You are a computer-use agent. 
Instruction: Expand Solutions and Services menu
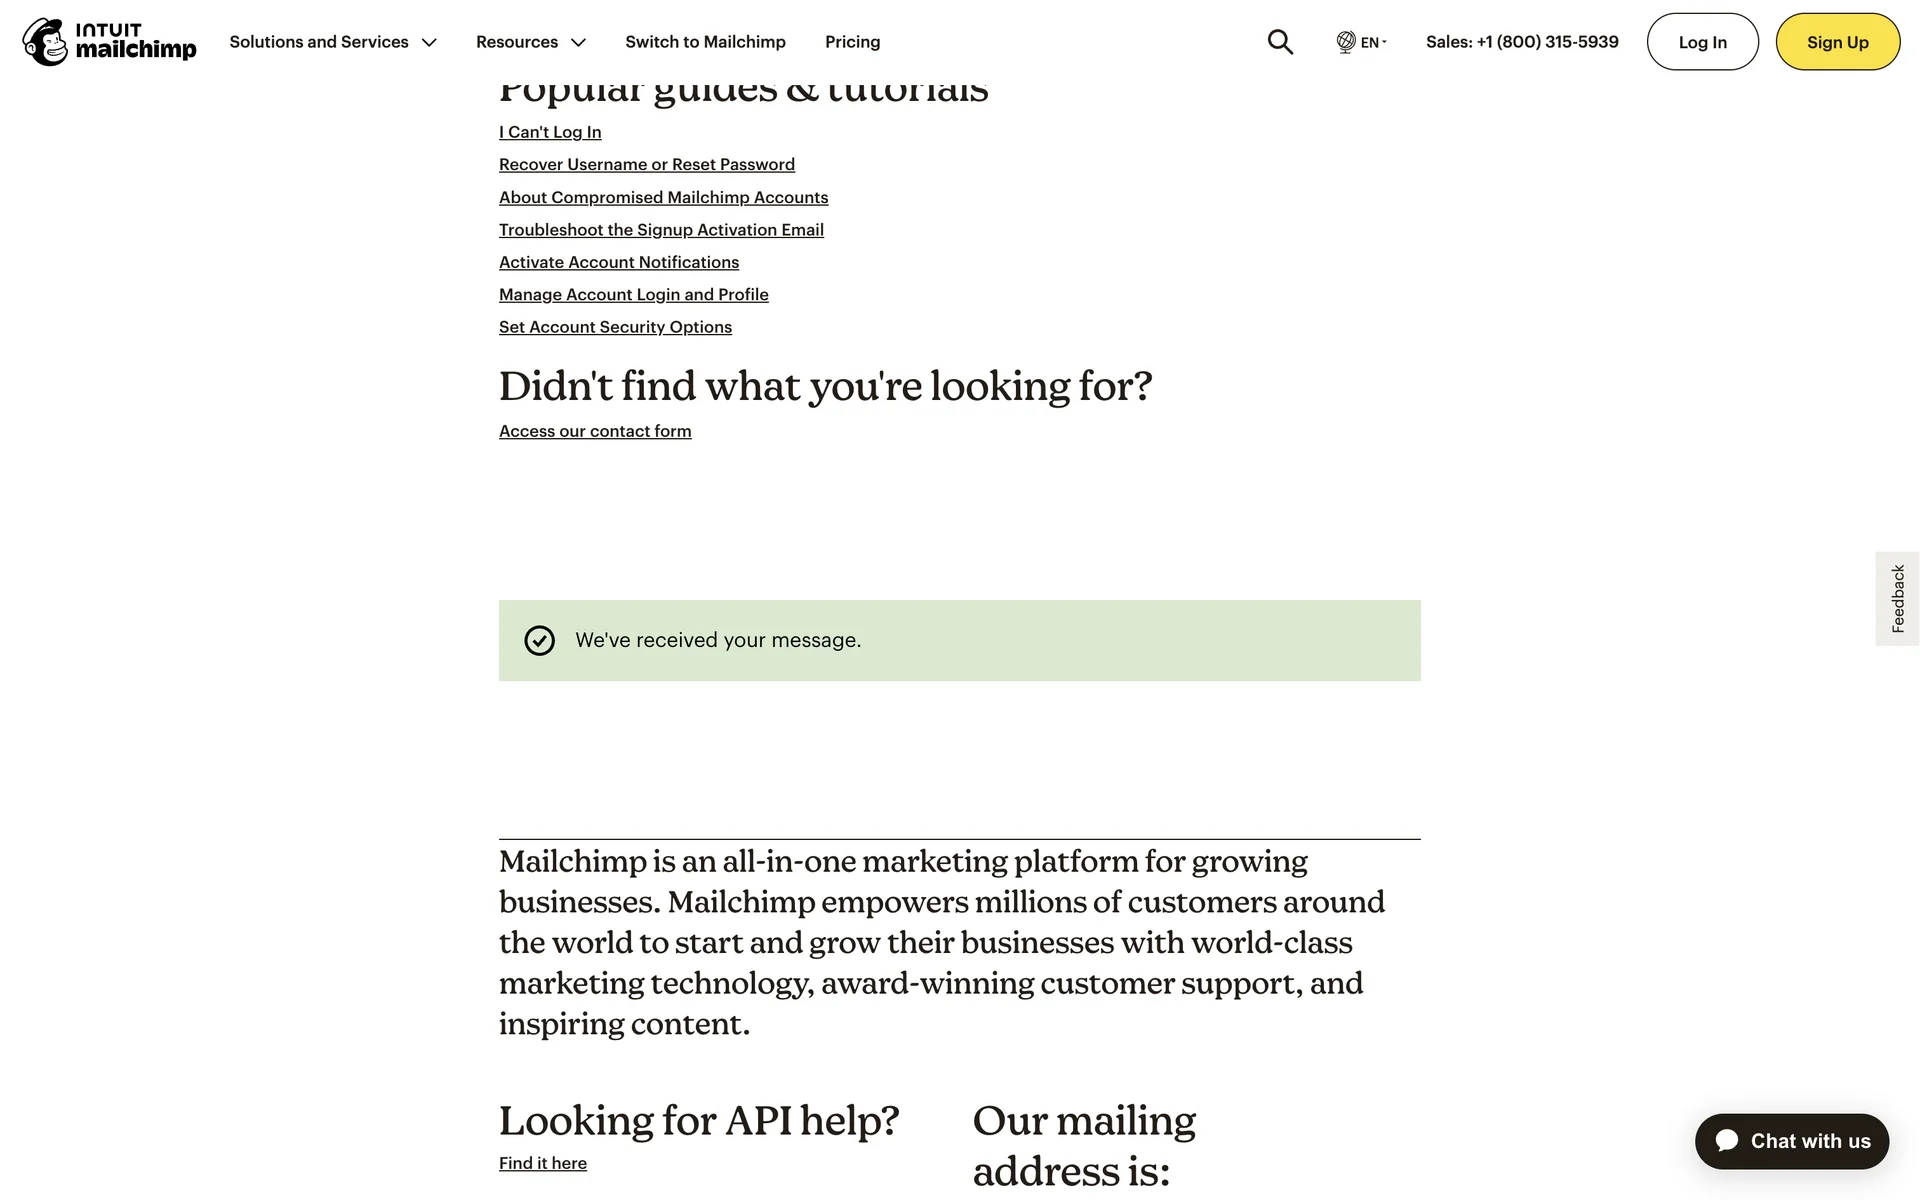(333, 42)
